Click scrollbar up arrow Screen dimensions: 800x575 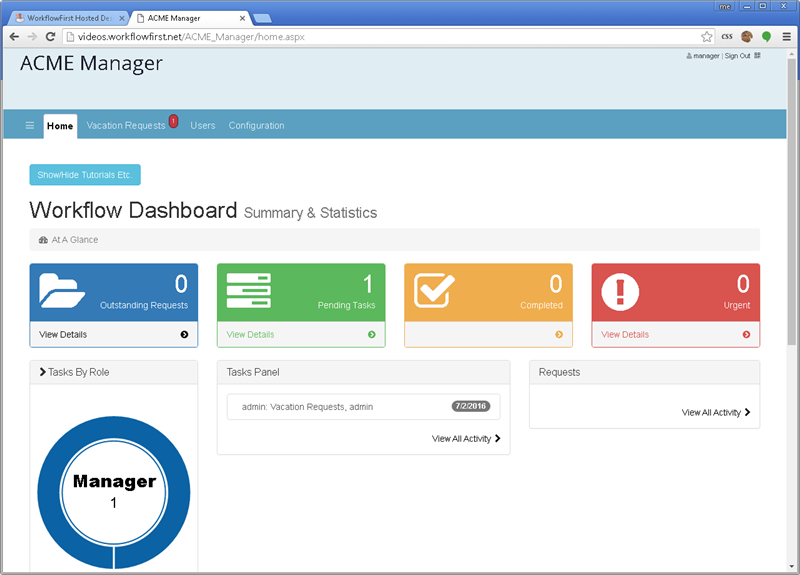pyautogui.click(x=792, y=54)
